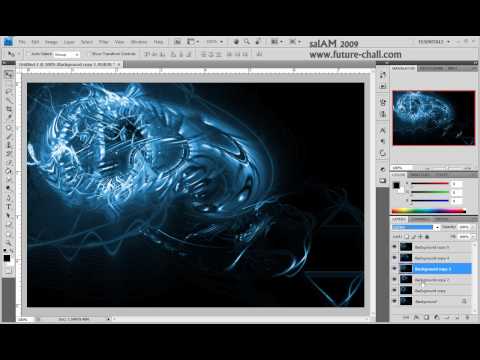Open the Window menu
The width and height of the screenshot is (480, 360).
(139, 42)
